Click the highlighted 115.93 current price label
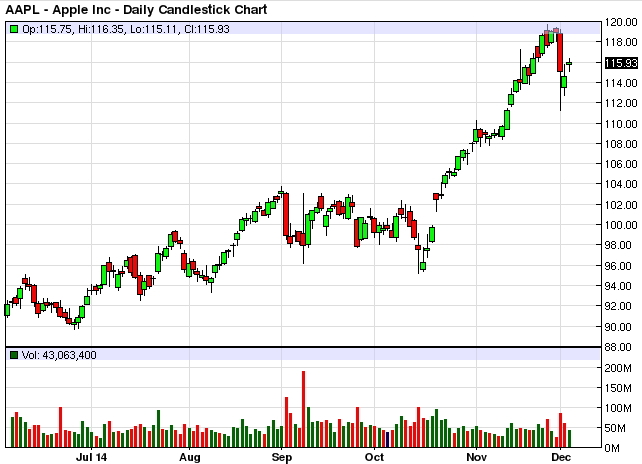Screen dimensions: 642x464 (x=621, y=63)
